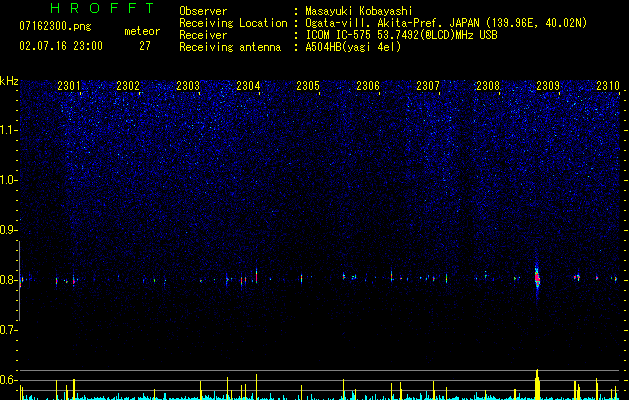Select the filename 07162300.png
The image size is (629, 400).
pos(55,26)
